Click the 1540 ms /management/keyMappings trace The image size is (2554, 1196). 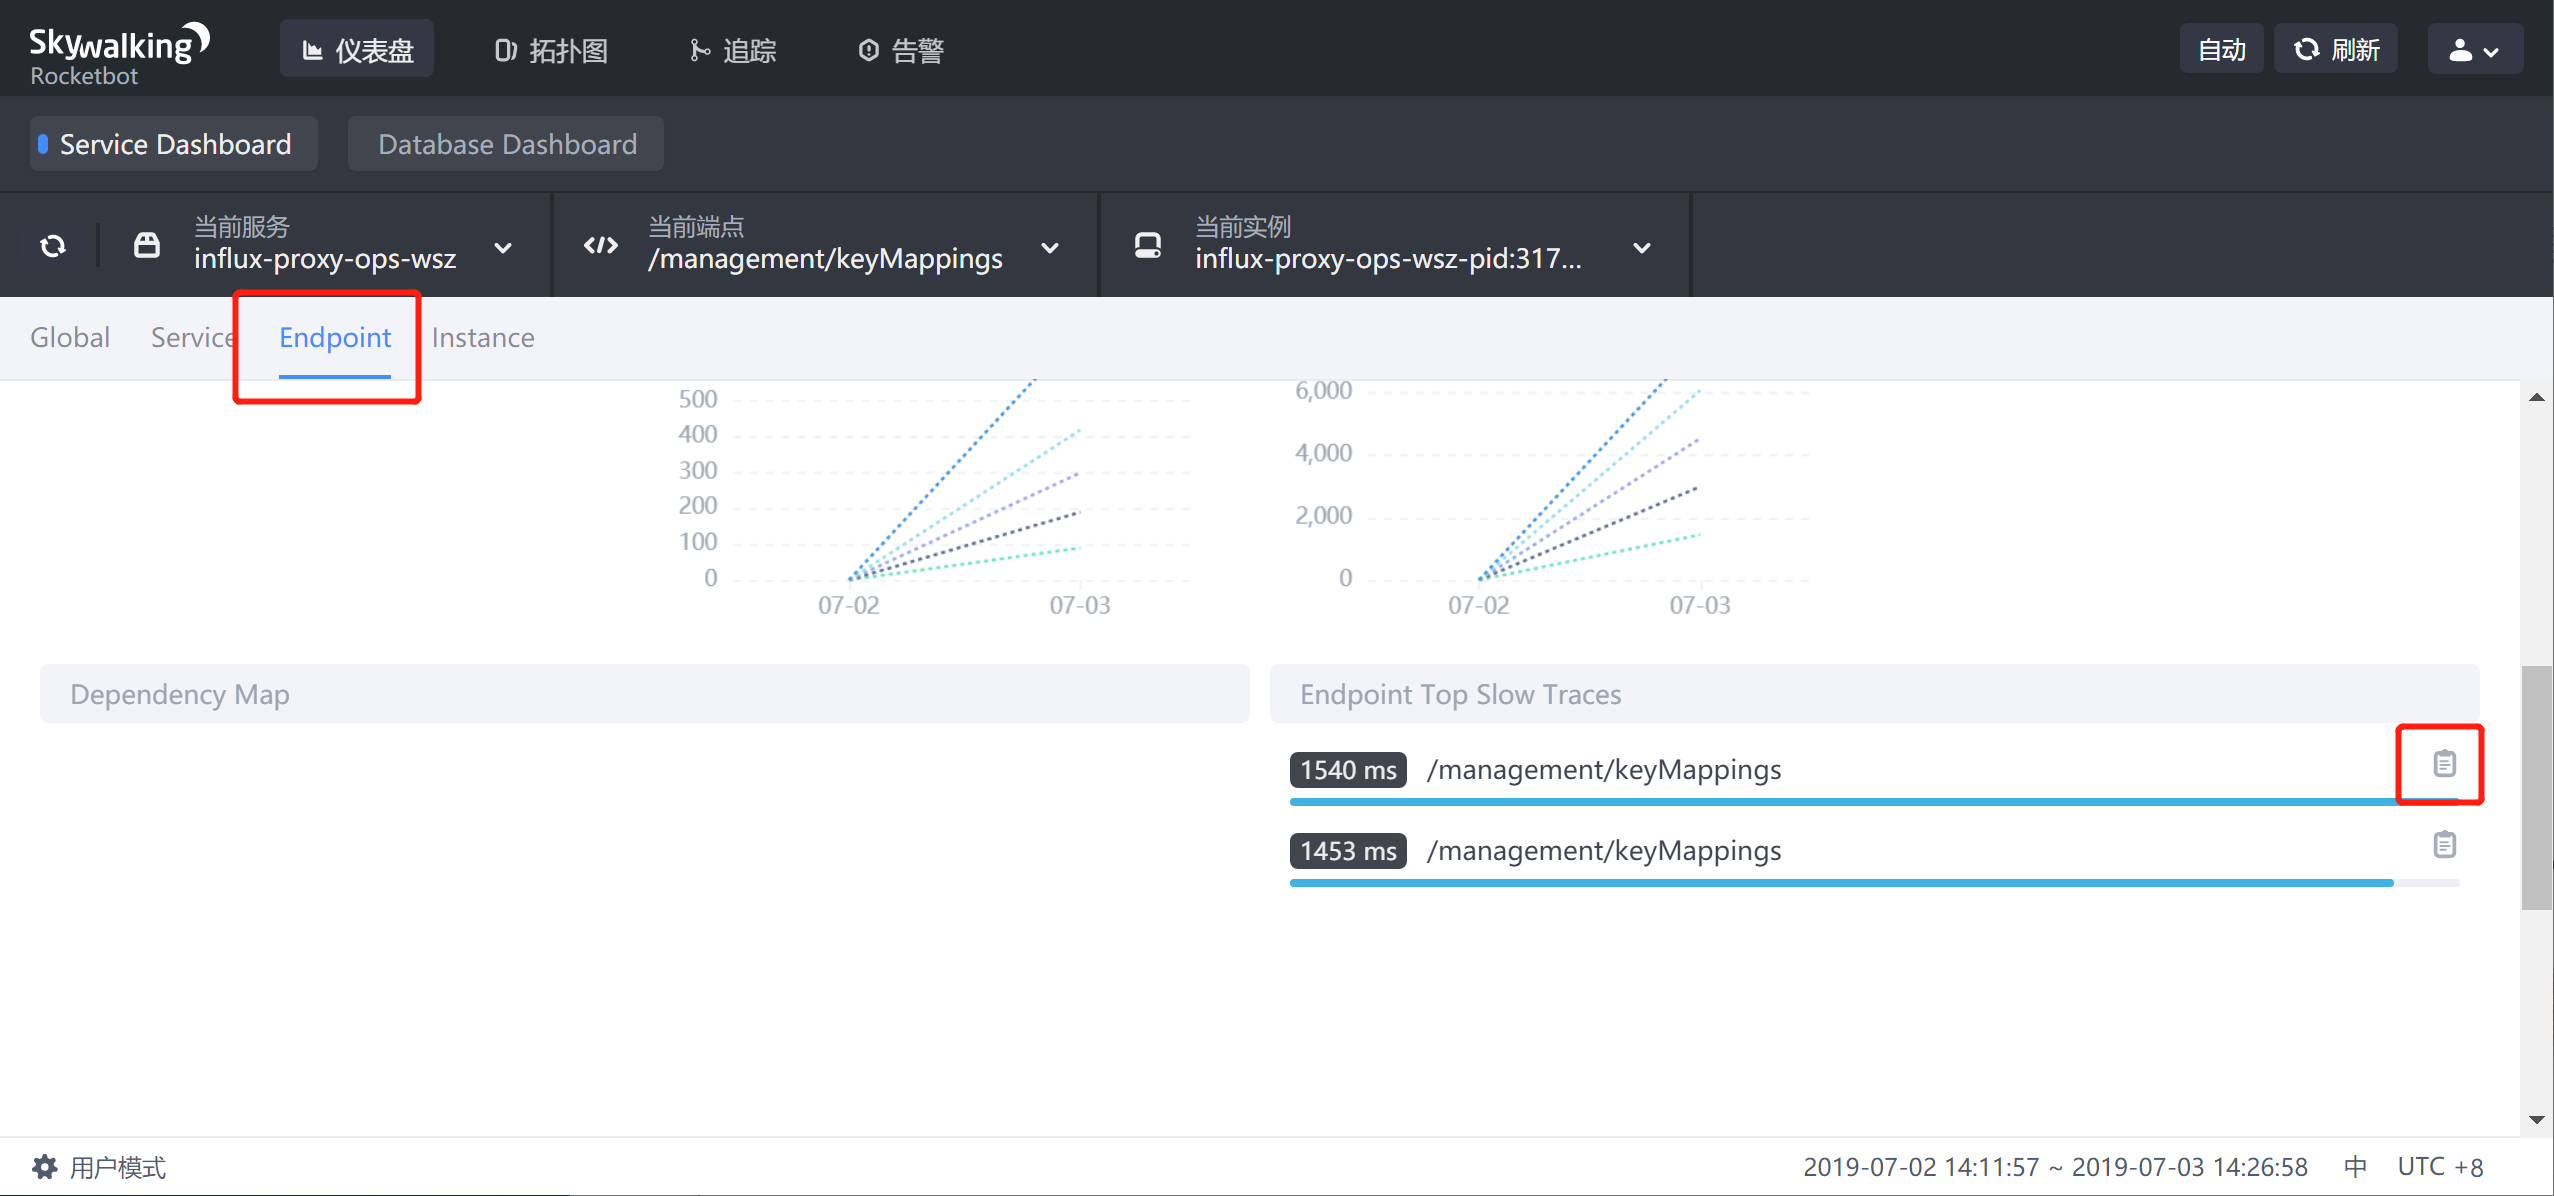tap(1603, 769)
